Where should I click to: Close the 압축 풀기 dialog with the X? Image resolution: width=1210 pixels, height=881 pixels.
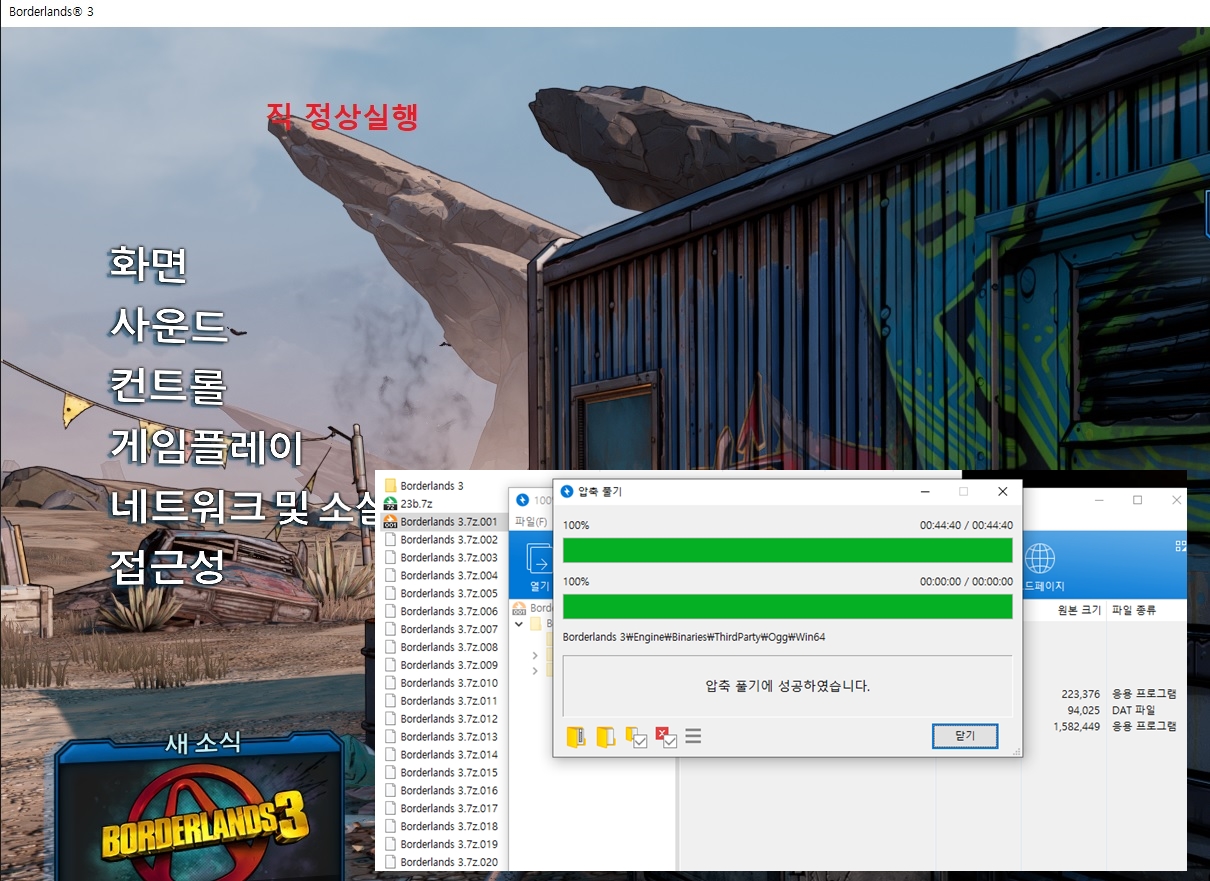click(x=1003, y=491)
